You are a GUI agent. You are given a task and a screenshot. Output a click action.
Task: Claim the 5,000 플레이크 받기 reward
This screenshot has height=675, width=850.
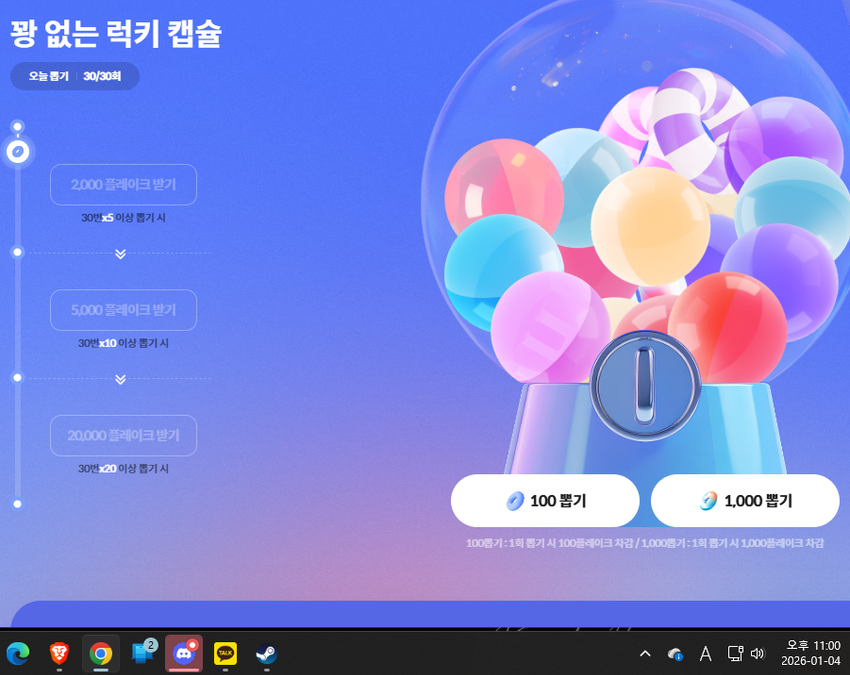coord(123,310)
